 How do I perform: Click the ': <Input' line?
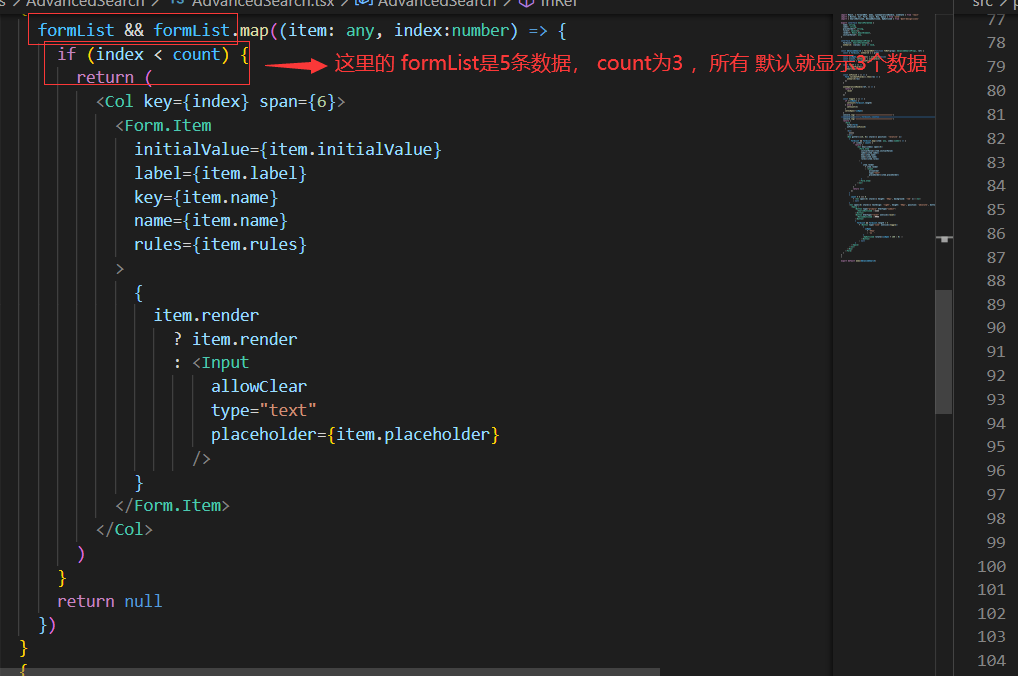(211, 363)
